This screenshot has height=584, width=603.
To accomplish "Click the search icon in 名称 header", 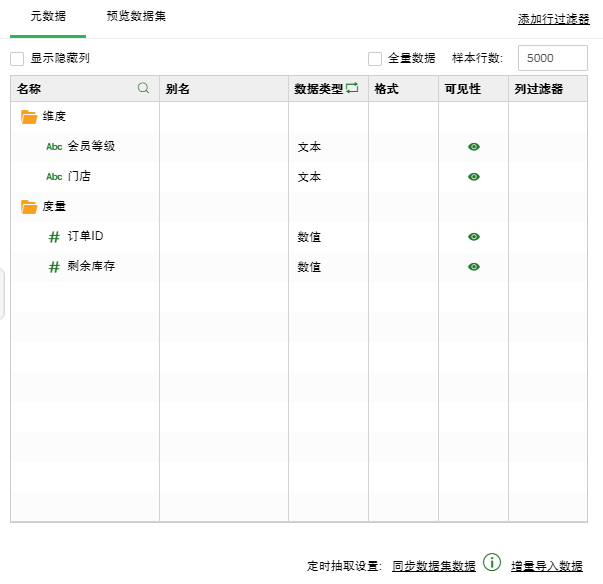I will [143, 88].
